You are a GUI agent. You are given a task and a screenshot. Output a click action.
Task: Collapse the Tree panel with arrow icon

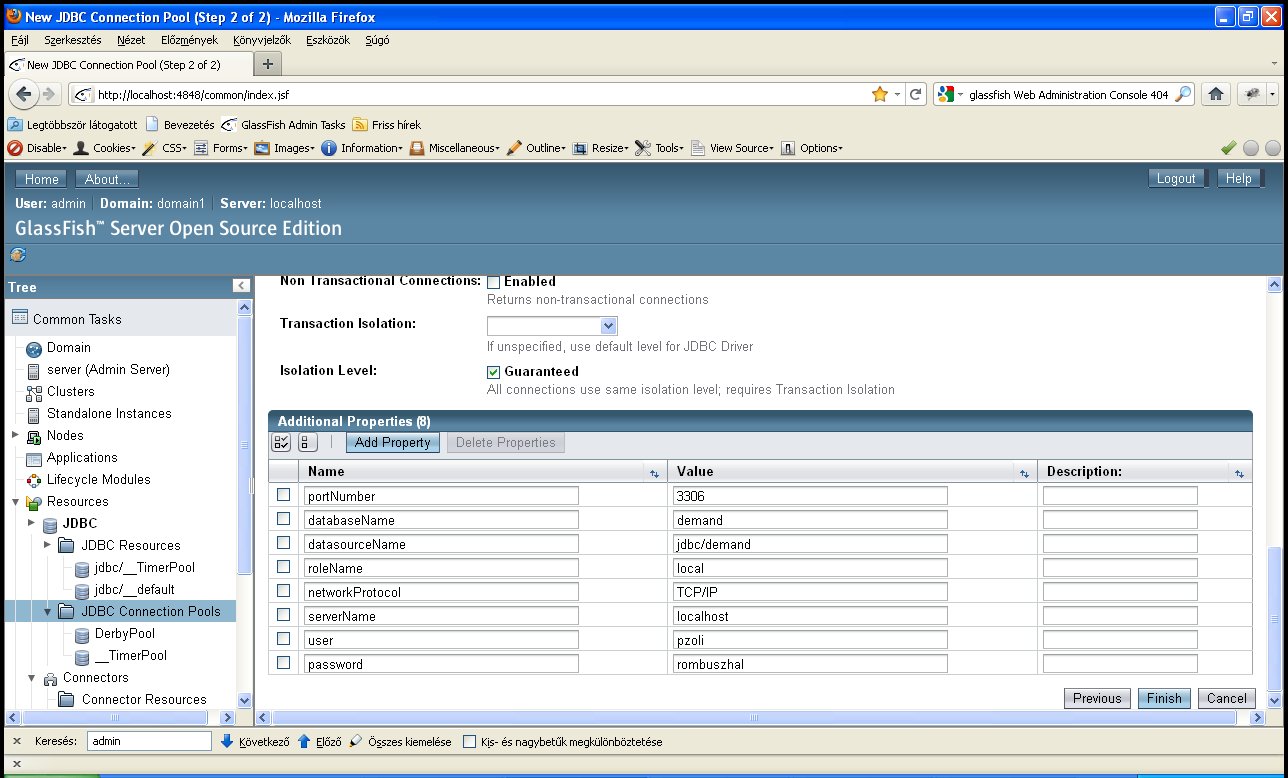[x=241, y=286]
